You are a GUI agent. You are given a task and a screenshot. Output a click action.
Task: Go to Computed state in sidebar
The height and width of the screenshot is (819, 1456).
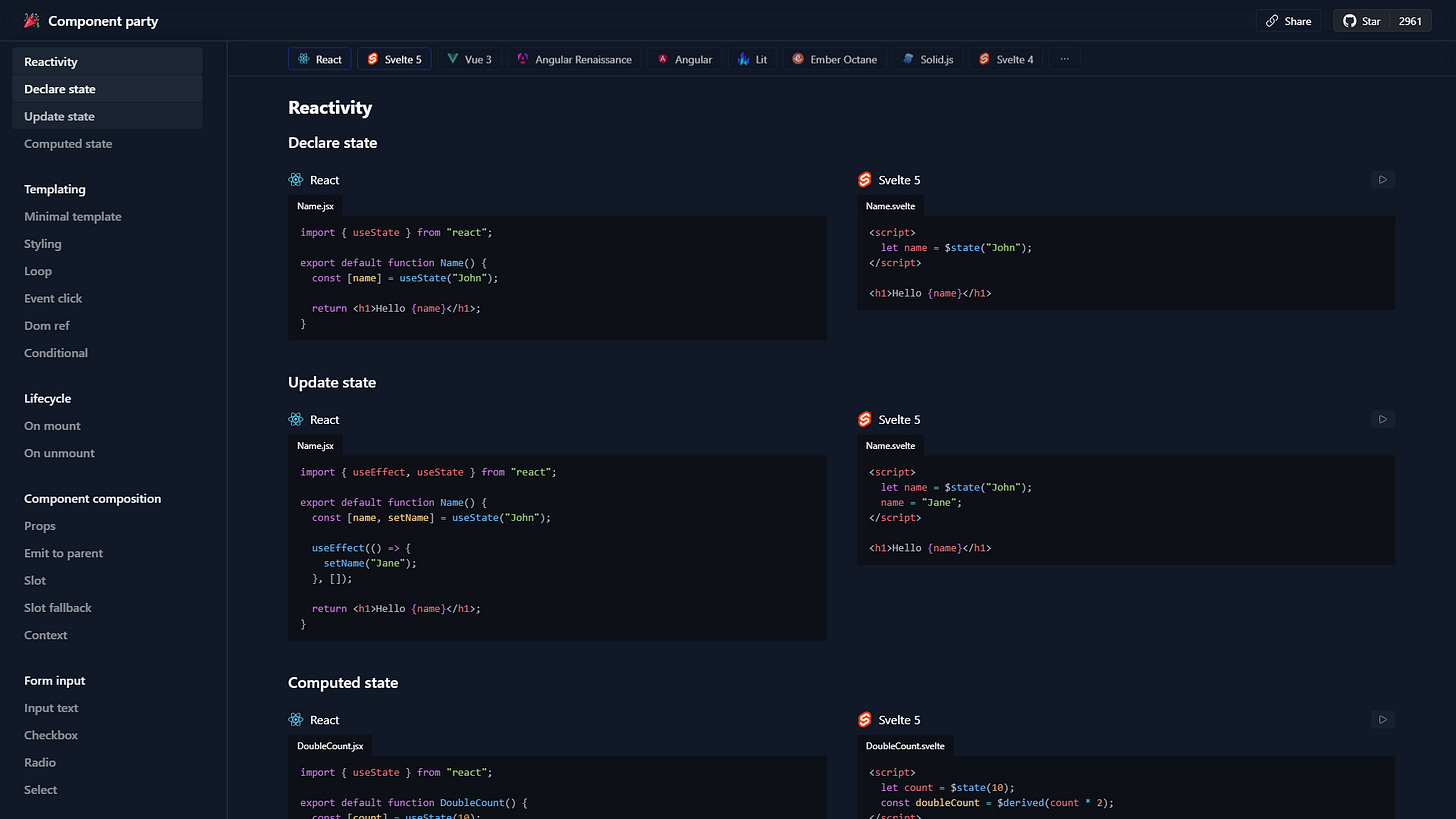coord(107,144)
